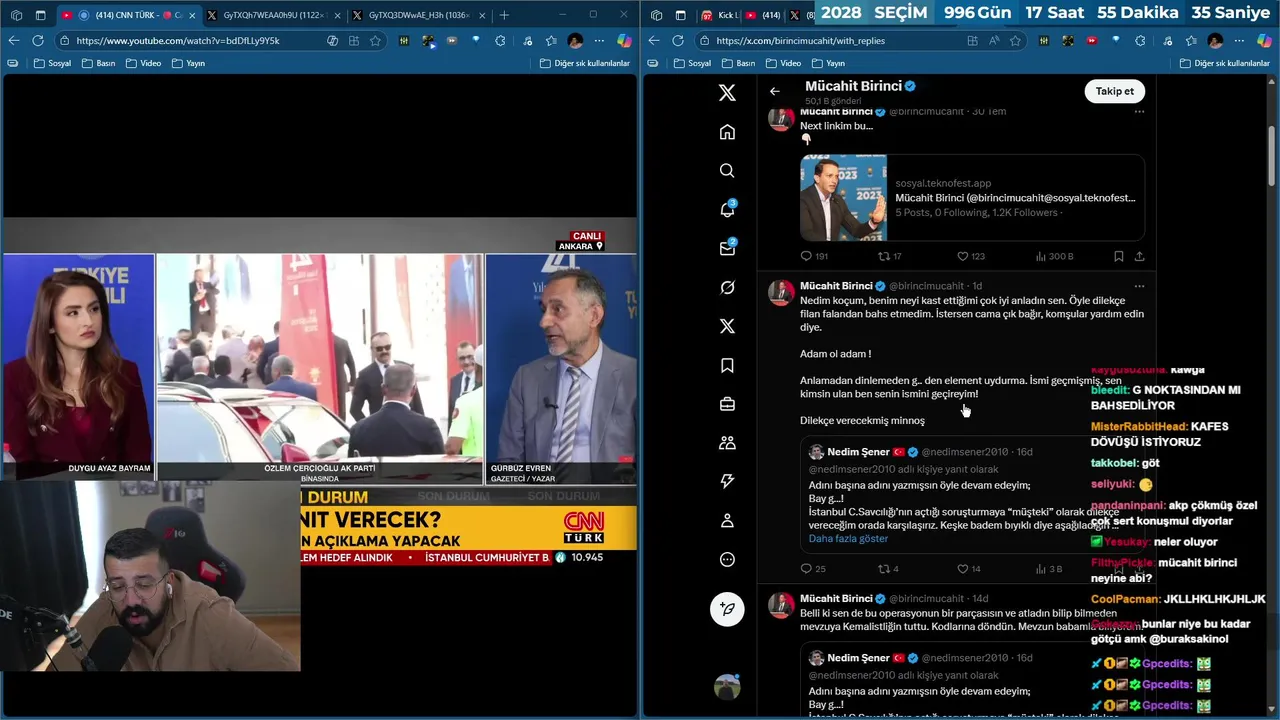Open more menu on the 'Nedim koçum' post

(x=1139, y=286)
